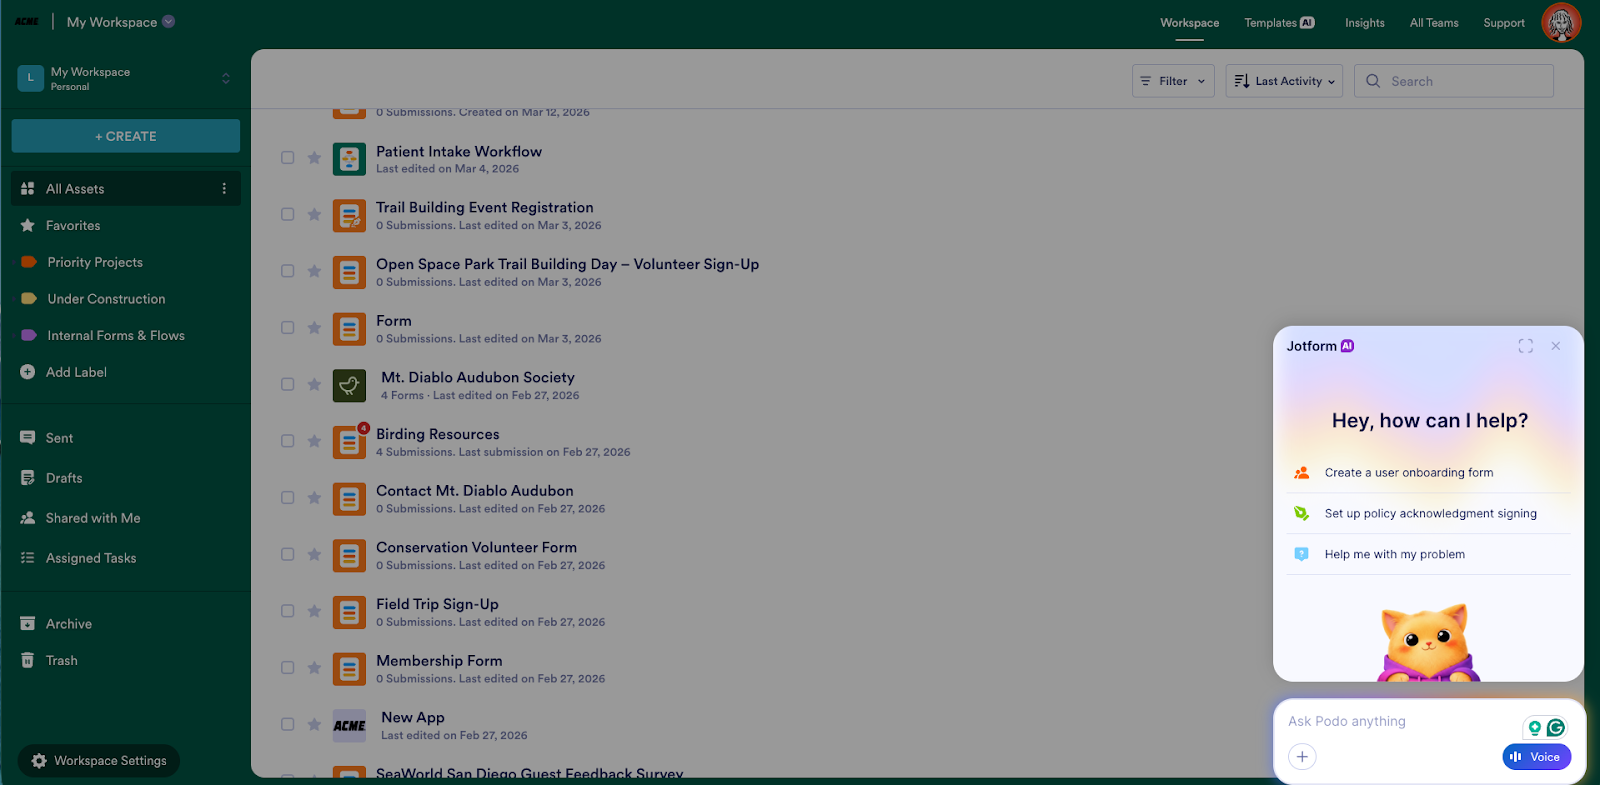Click the yellow Under Construction label tag

[x=29, y=299]
